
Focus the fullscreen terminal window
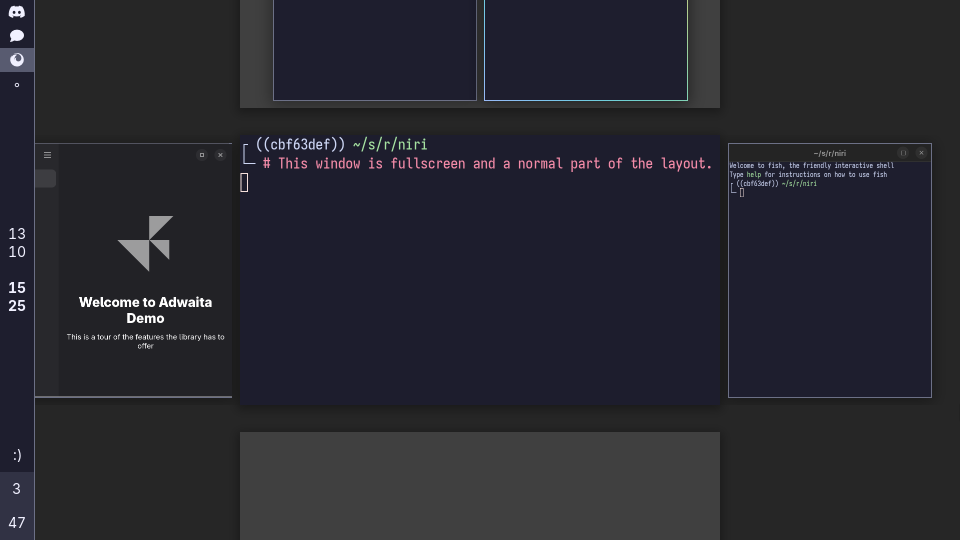tap(480, 290)
